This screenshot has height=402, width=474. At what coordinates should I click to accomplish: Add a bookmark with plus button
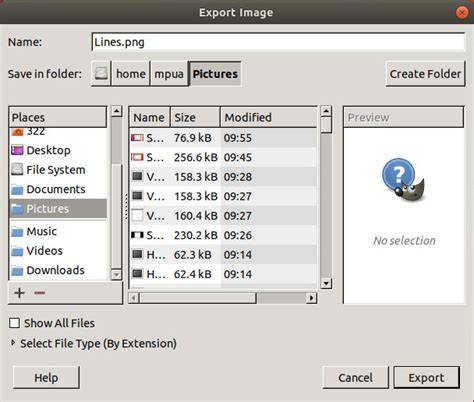pyautogui.click(x=19, y=293)
